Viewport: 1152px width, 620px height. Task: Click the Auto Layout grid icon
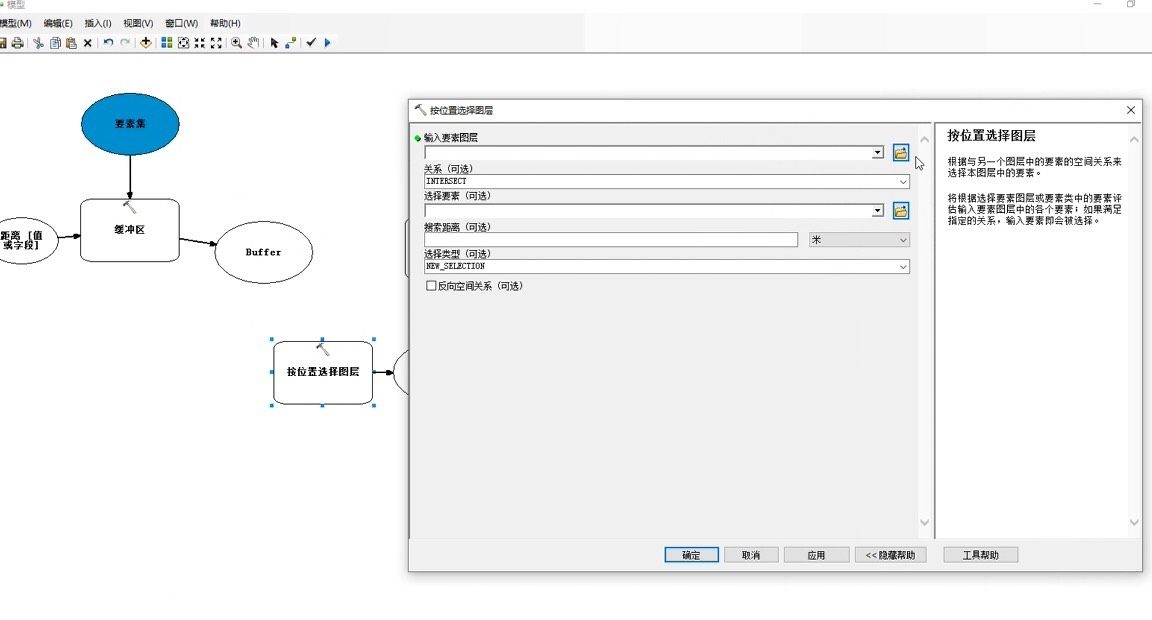[167, 43]
